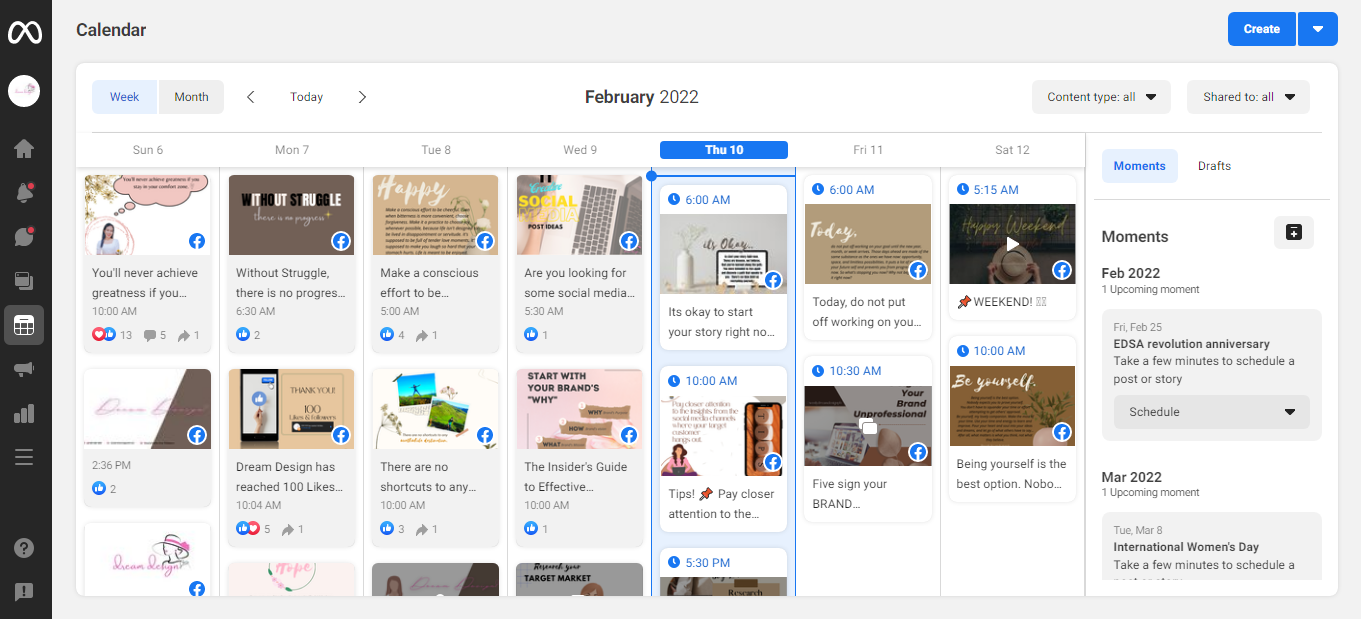Select the Moments tab
Image resolution: width=1361 pixels, height=619 pixels.
(x=1140, y=166)
